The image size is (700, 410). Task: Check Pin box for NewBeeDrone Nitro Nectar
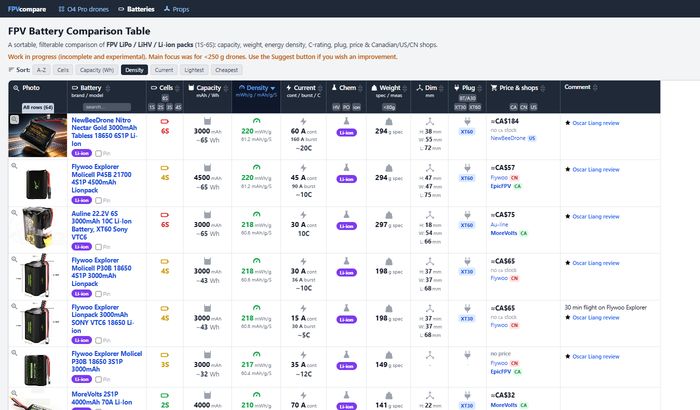[x=98, y=153]
